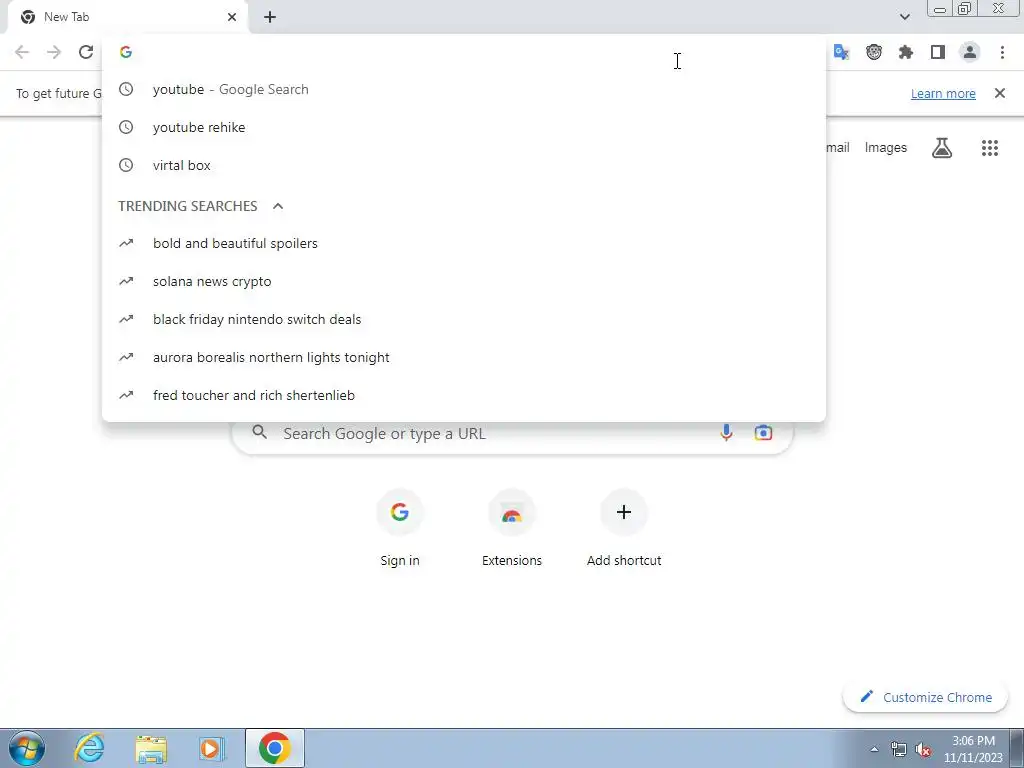Dismiss the info bar with X
1024x768 pixels.
pos(999,93)
